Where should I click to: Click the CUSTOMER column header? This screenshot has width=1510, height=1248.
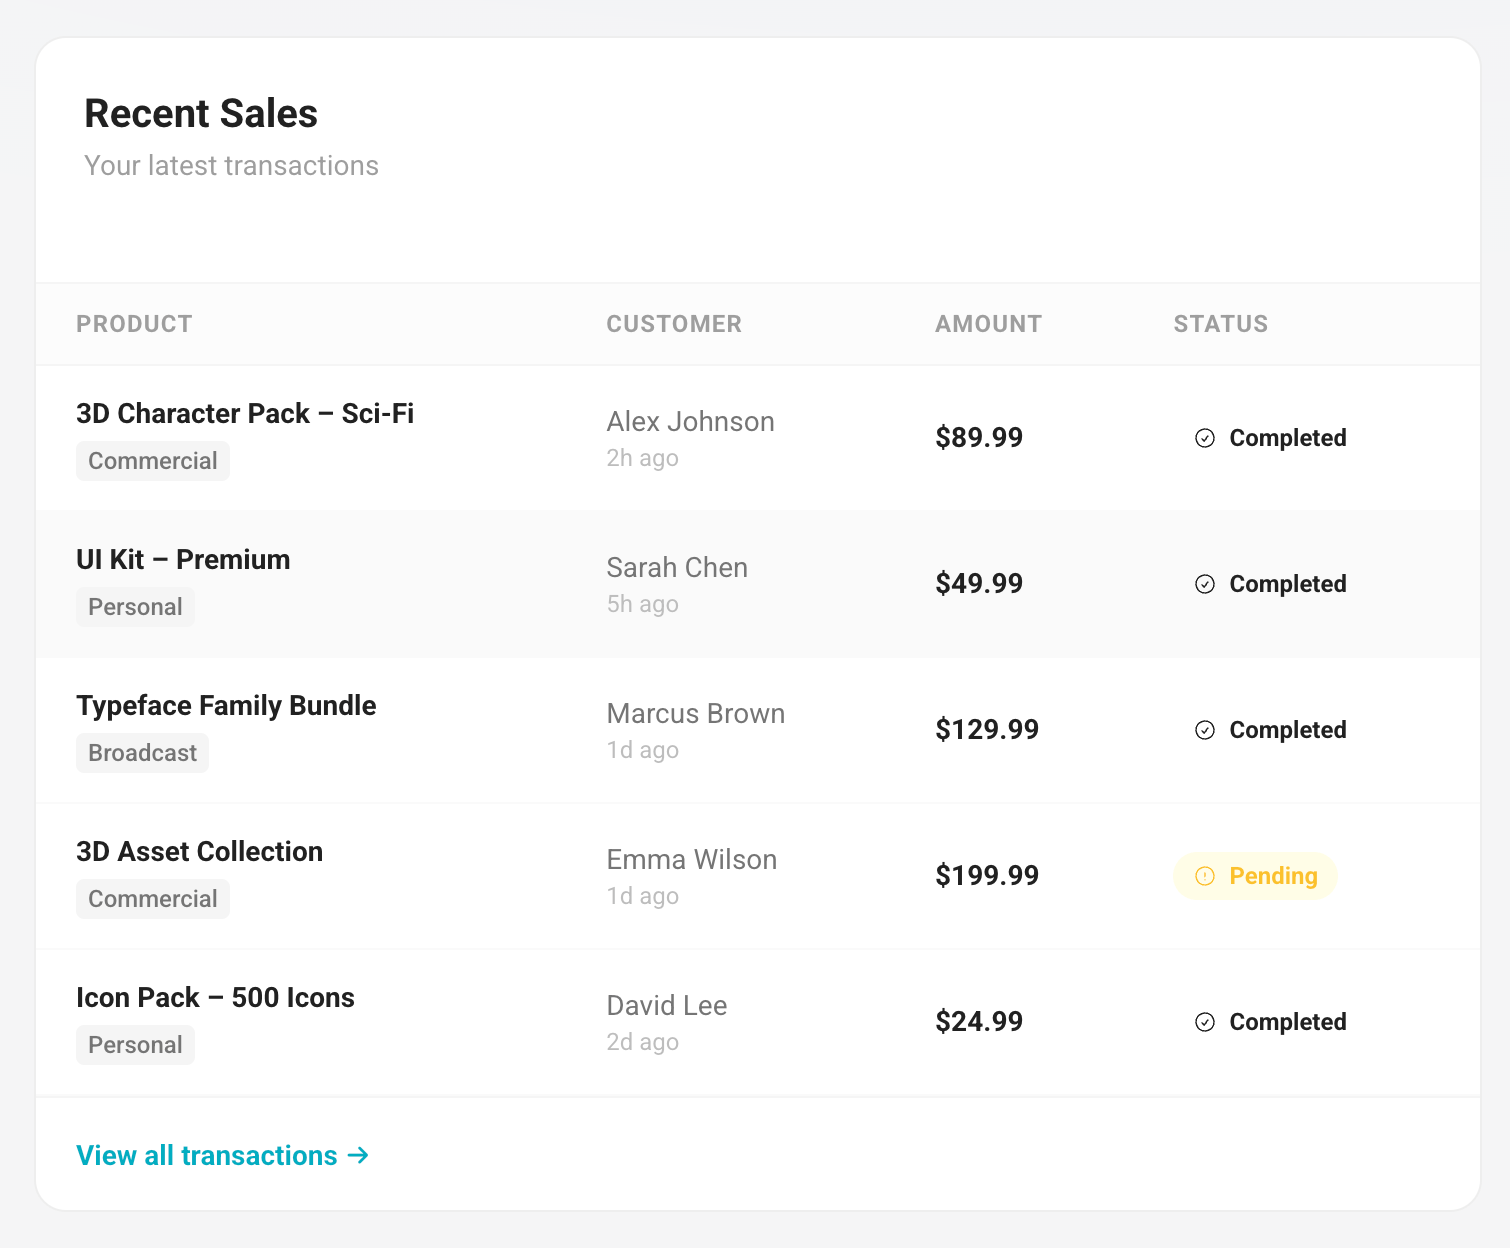[674, 324]
